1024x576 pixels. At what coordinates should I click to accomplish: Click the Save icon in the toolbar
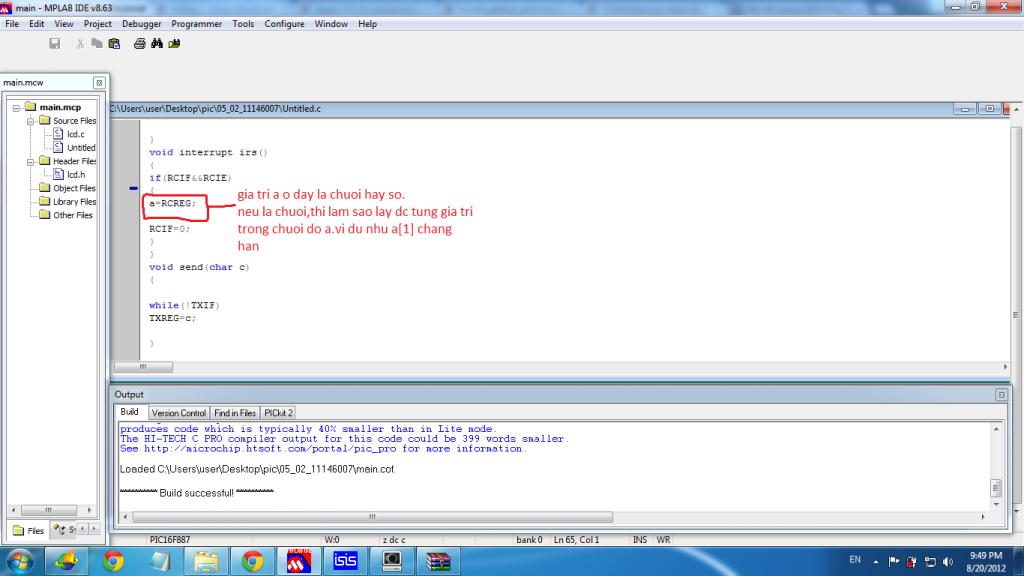(55, 43)
